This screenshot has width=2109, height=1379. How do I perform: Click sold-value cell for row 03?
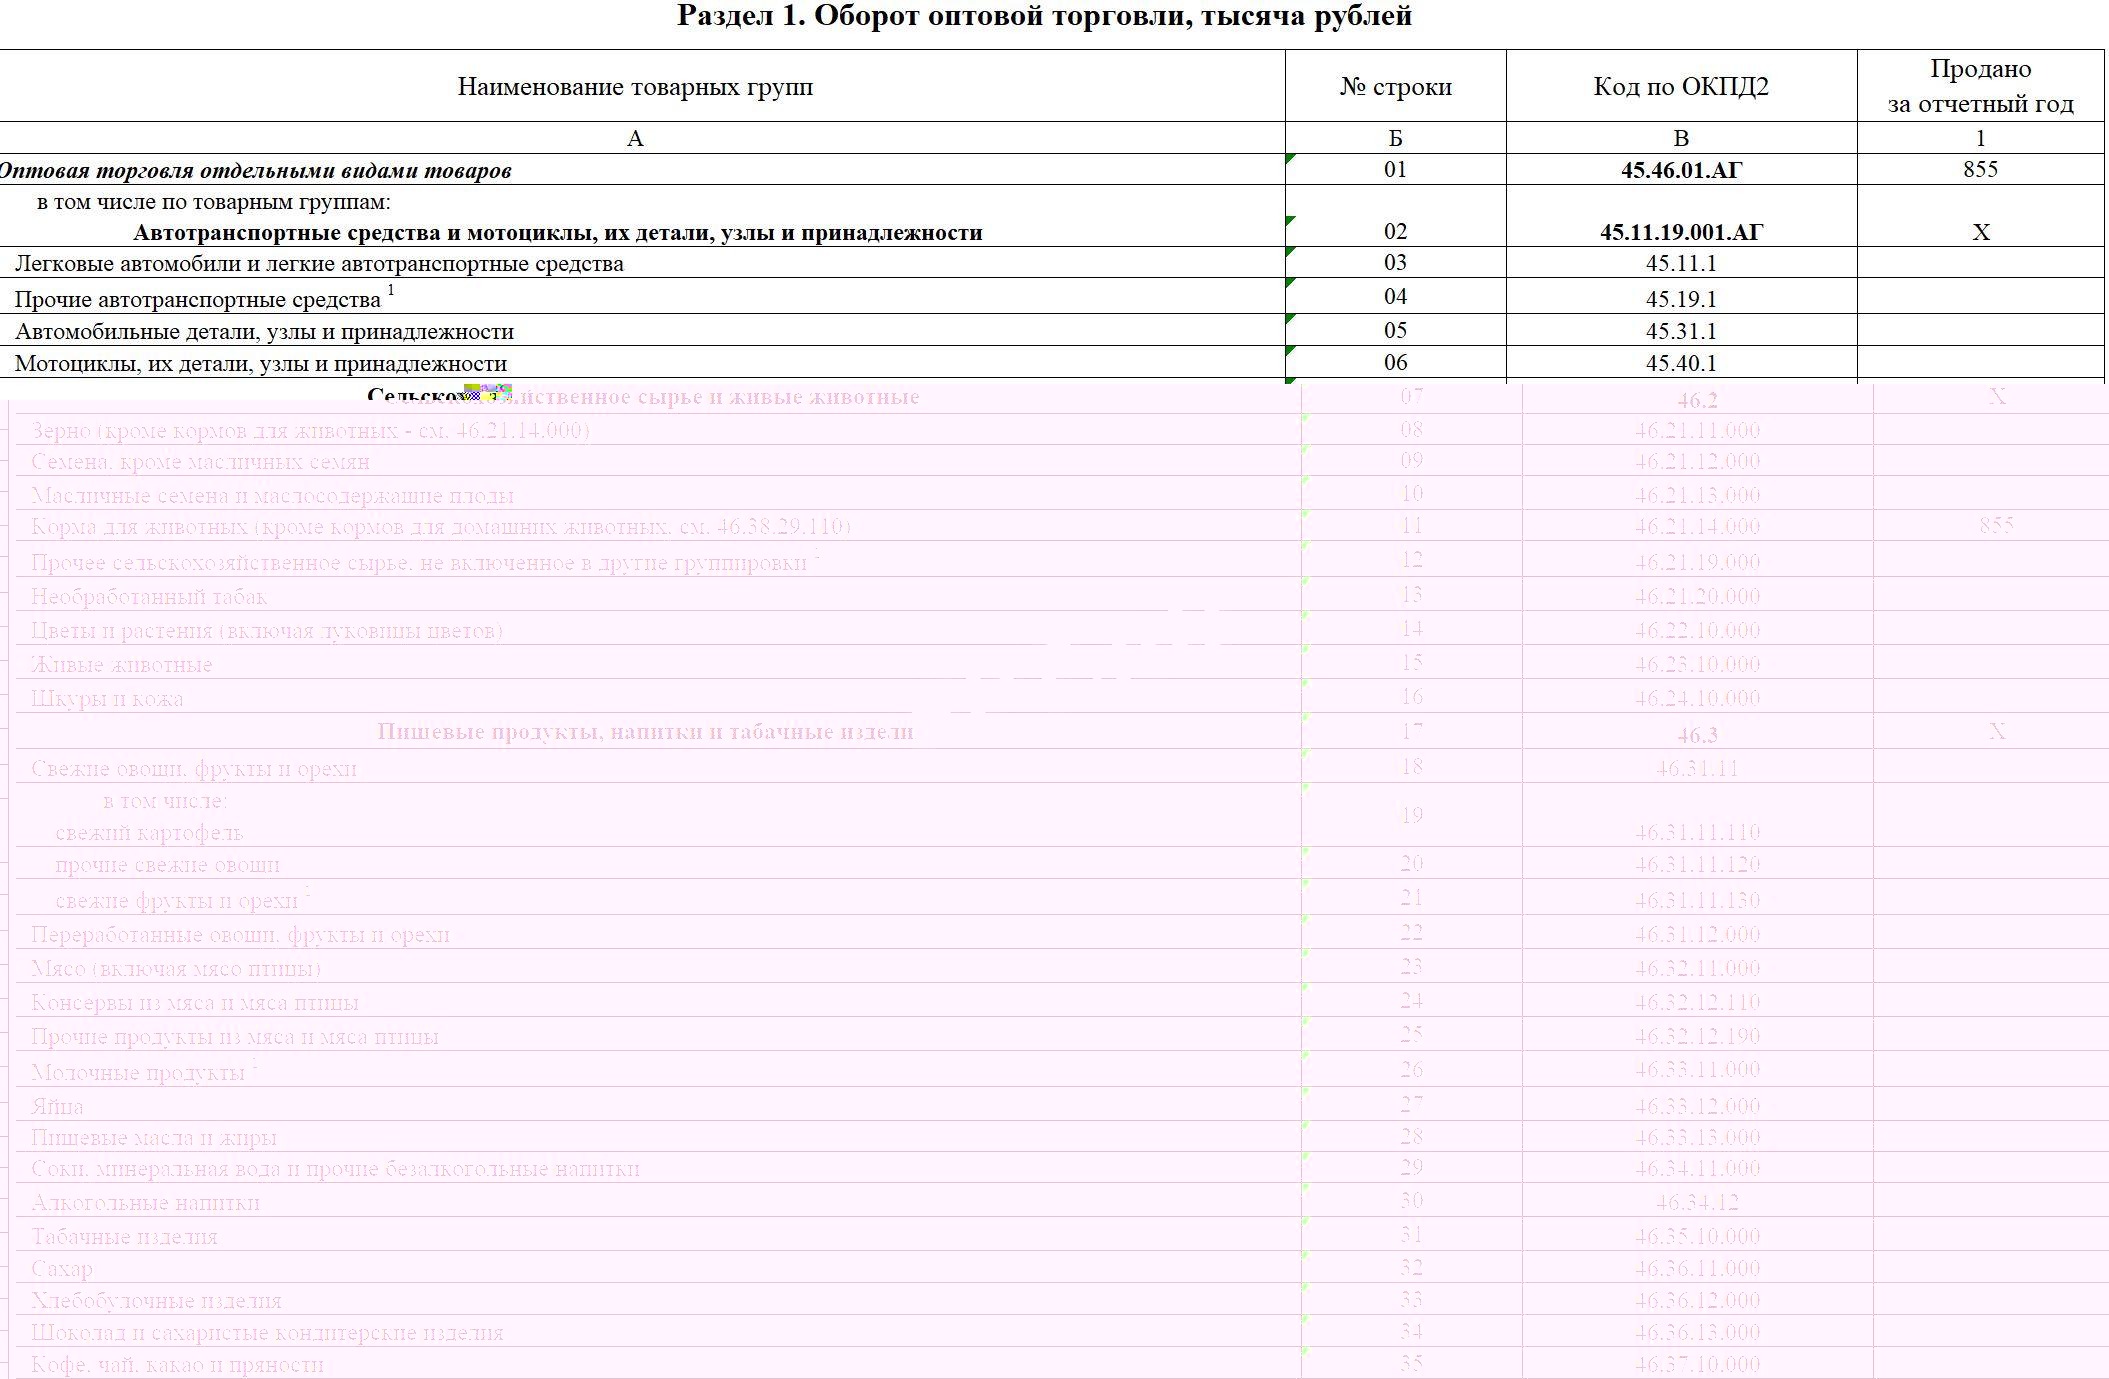tap(1980, 263)
